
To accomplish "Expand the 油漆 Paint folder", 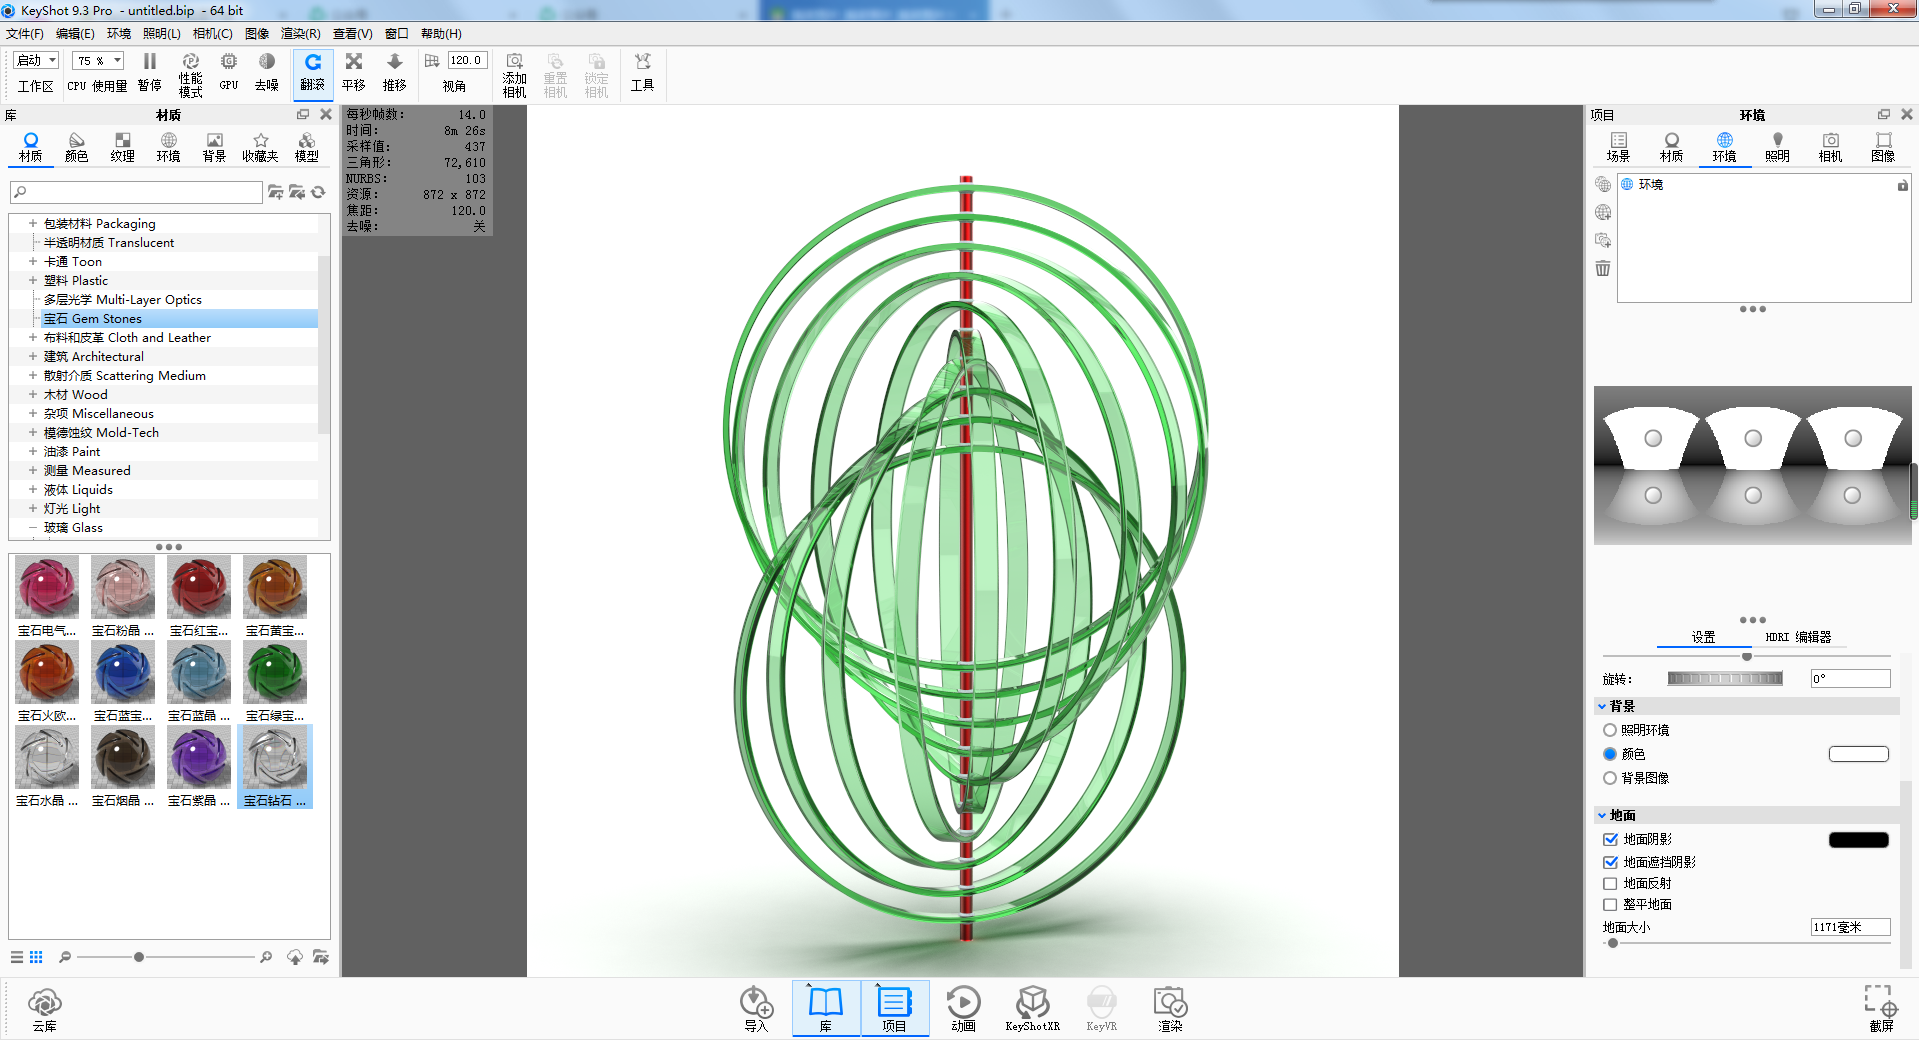I will [x=33, y=451].
